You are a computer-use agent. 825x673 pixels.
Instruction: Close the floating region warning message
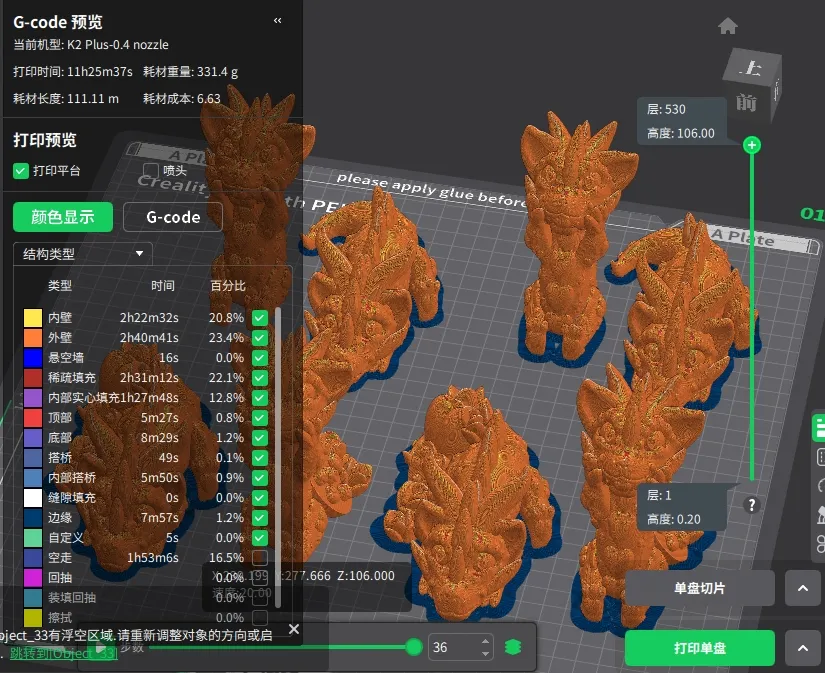294,629
